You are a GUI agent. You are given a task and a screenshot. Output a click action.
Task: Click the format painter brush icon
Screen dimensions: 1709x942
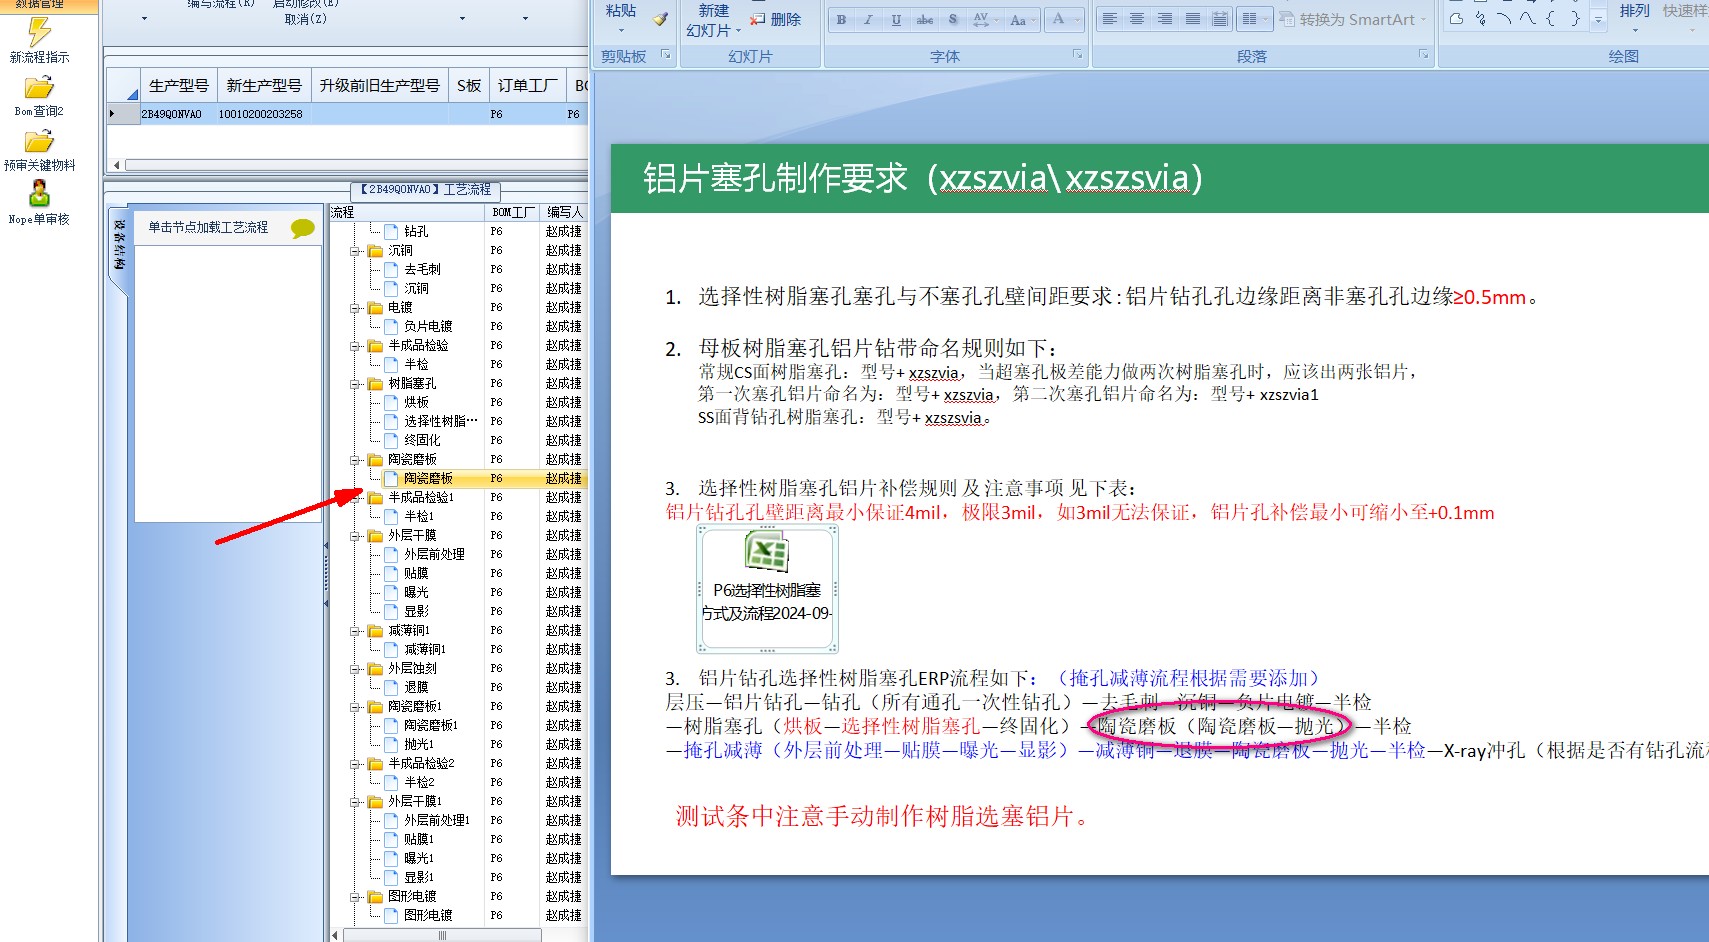pos(660,19)
